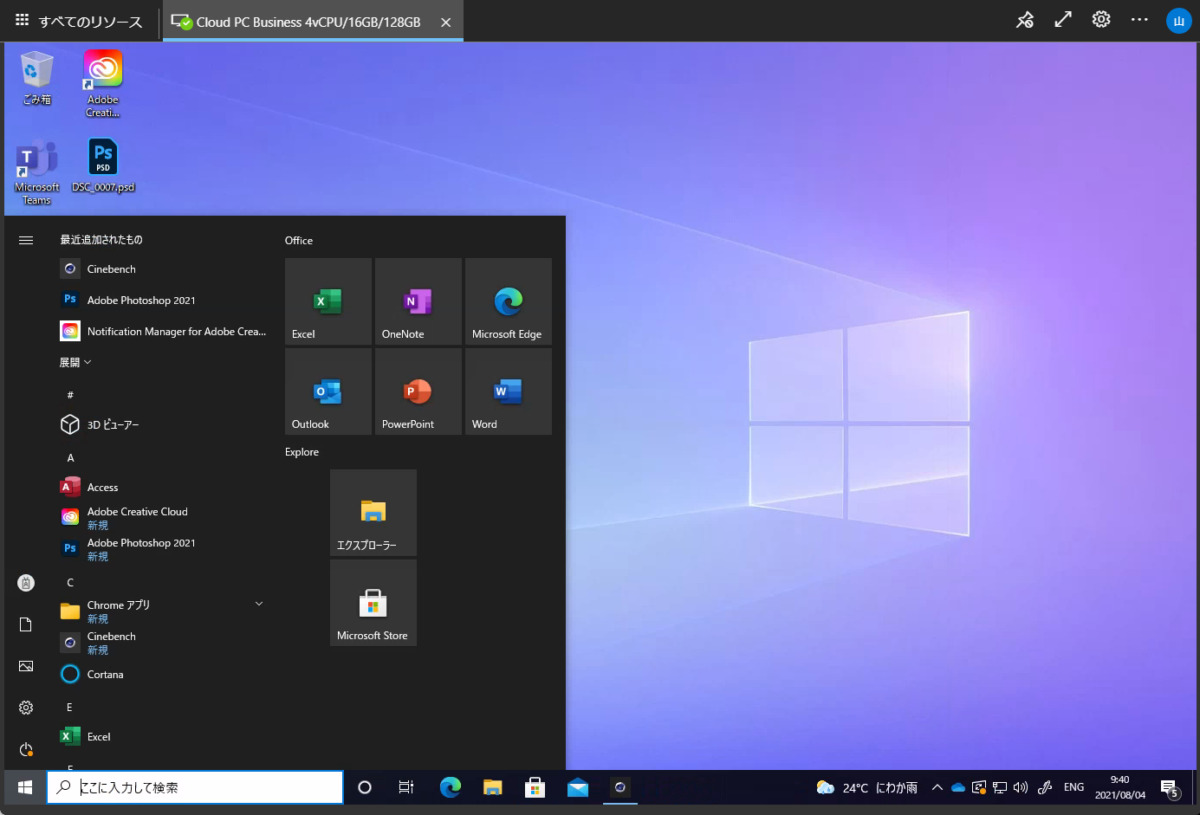Launch the Word tile
This screenshot has width=1200, height=815.
click(x=508, y=392)
